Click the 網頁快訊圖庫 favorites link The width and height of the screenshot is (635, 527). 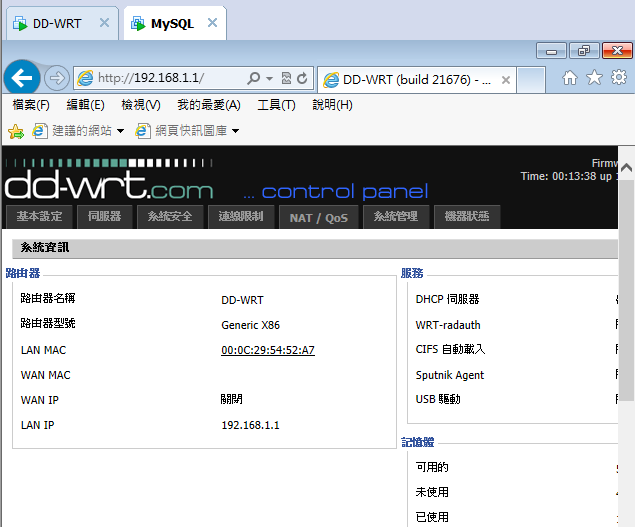tap(182, 131)
